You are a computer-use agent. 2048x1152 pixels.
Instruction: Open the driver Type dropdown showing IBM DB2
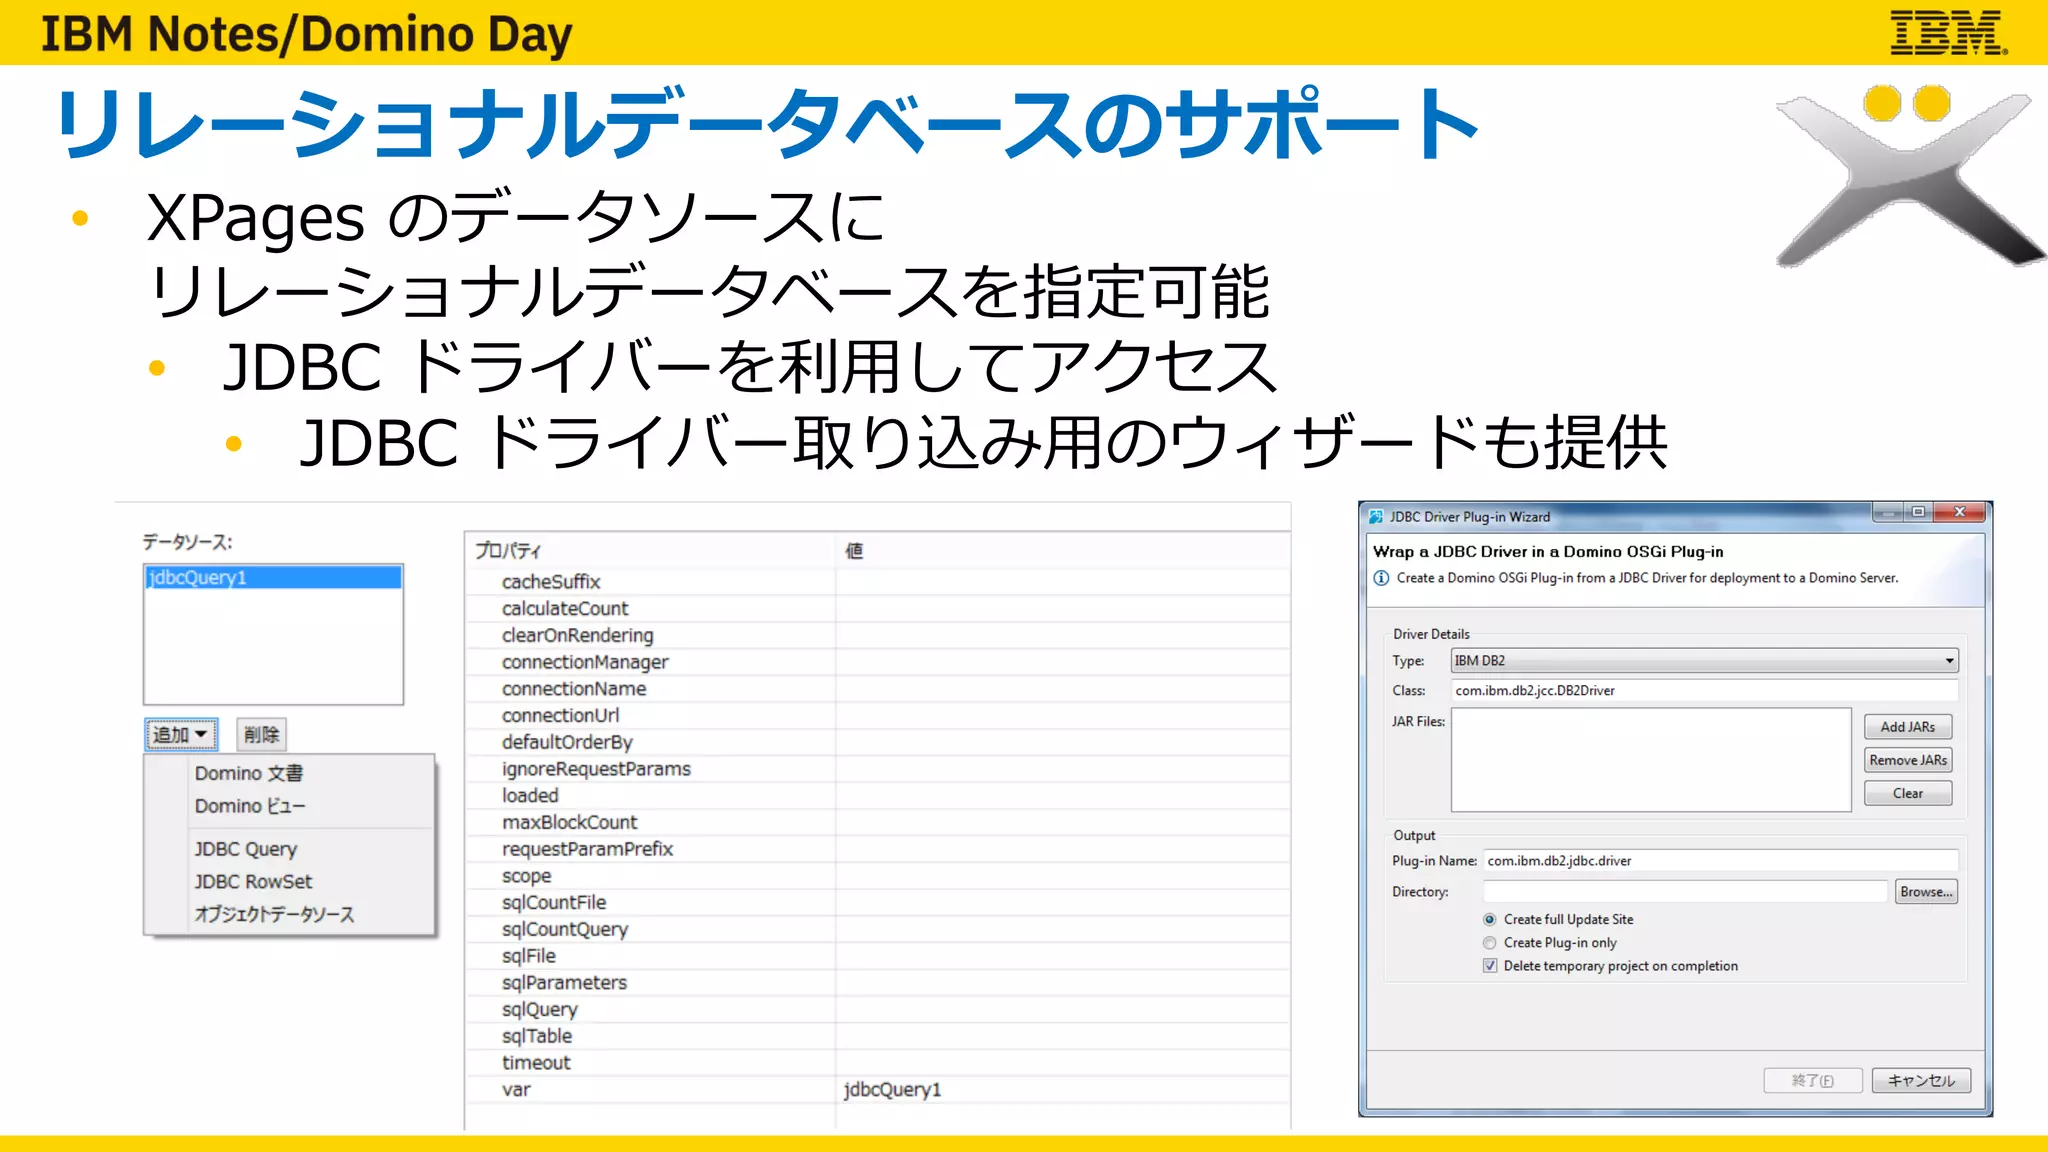click(x=1704, y=661)
